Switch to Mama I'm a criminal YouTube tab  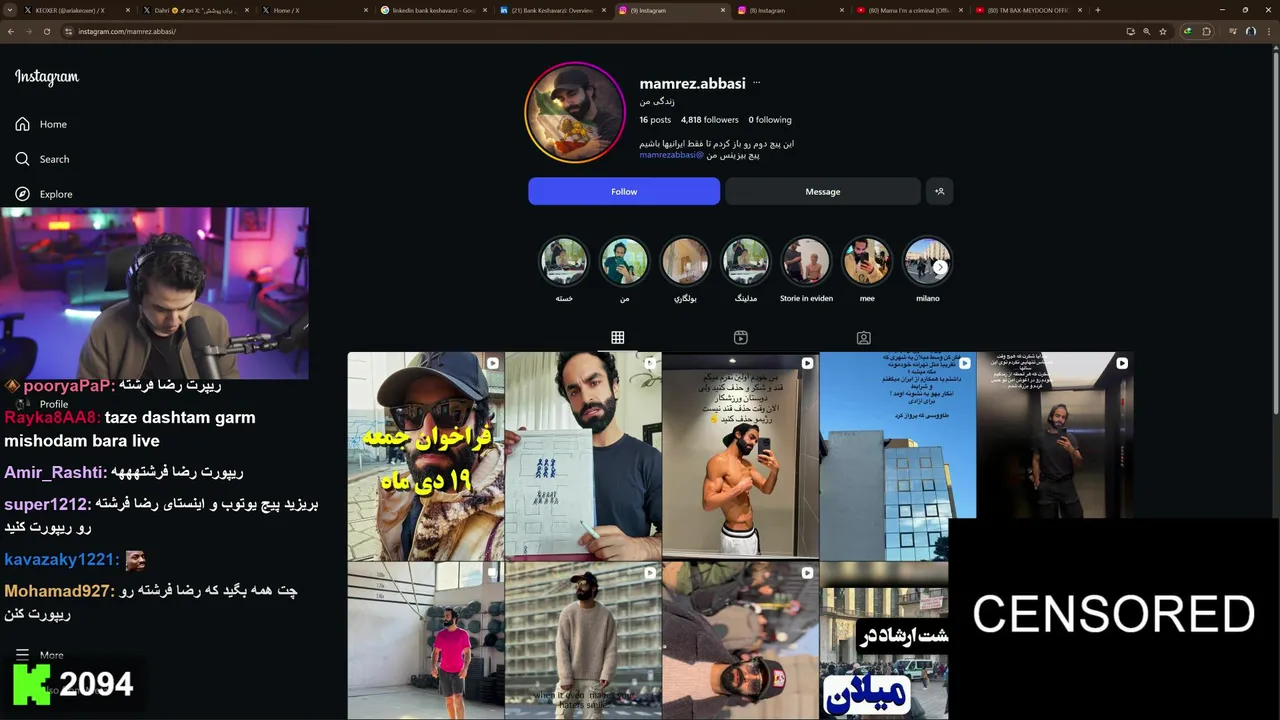(x=909, y=10)
